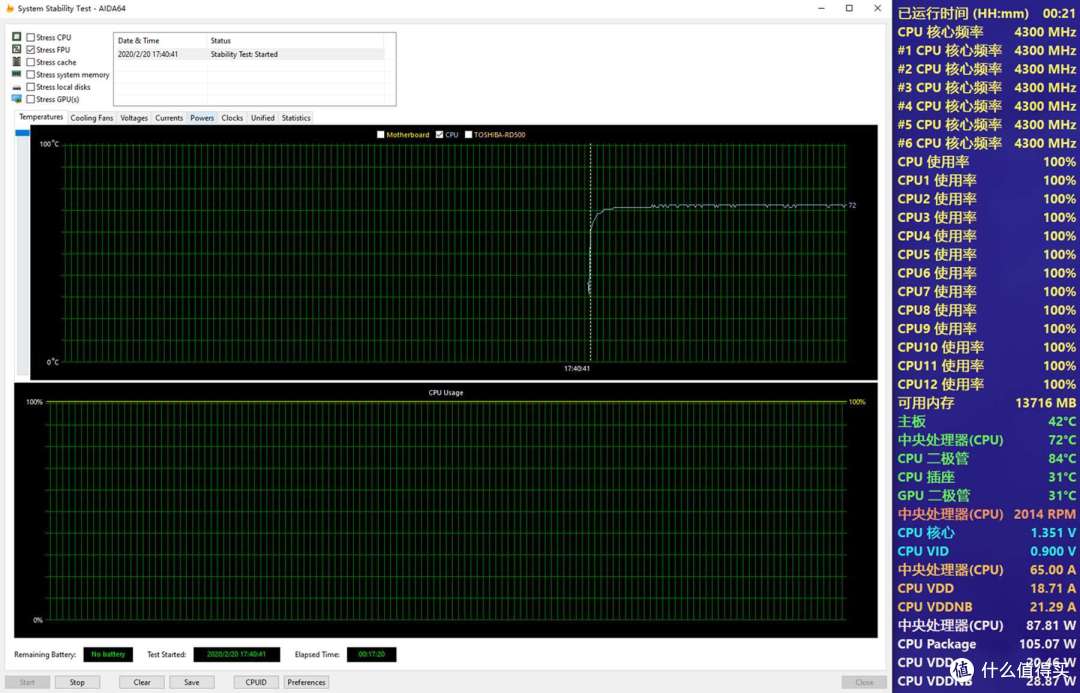Open the Clocks tab
Image resolution: width=1080 pixels, height=693 pixels.
[x=232, y=118]
